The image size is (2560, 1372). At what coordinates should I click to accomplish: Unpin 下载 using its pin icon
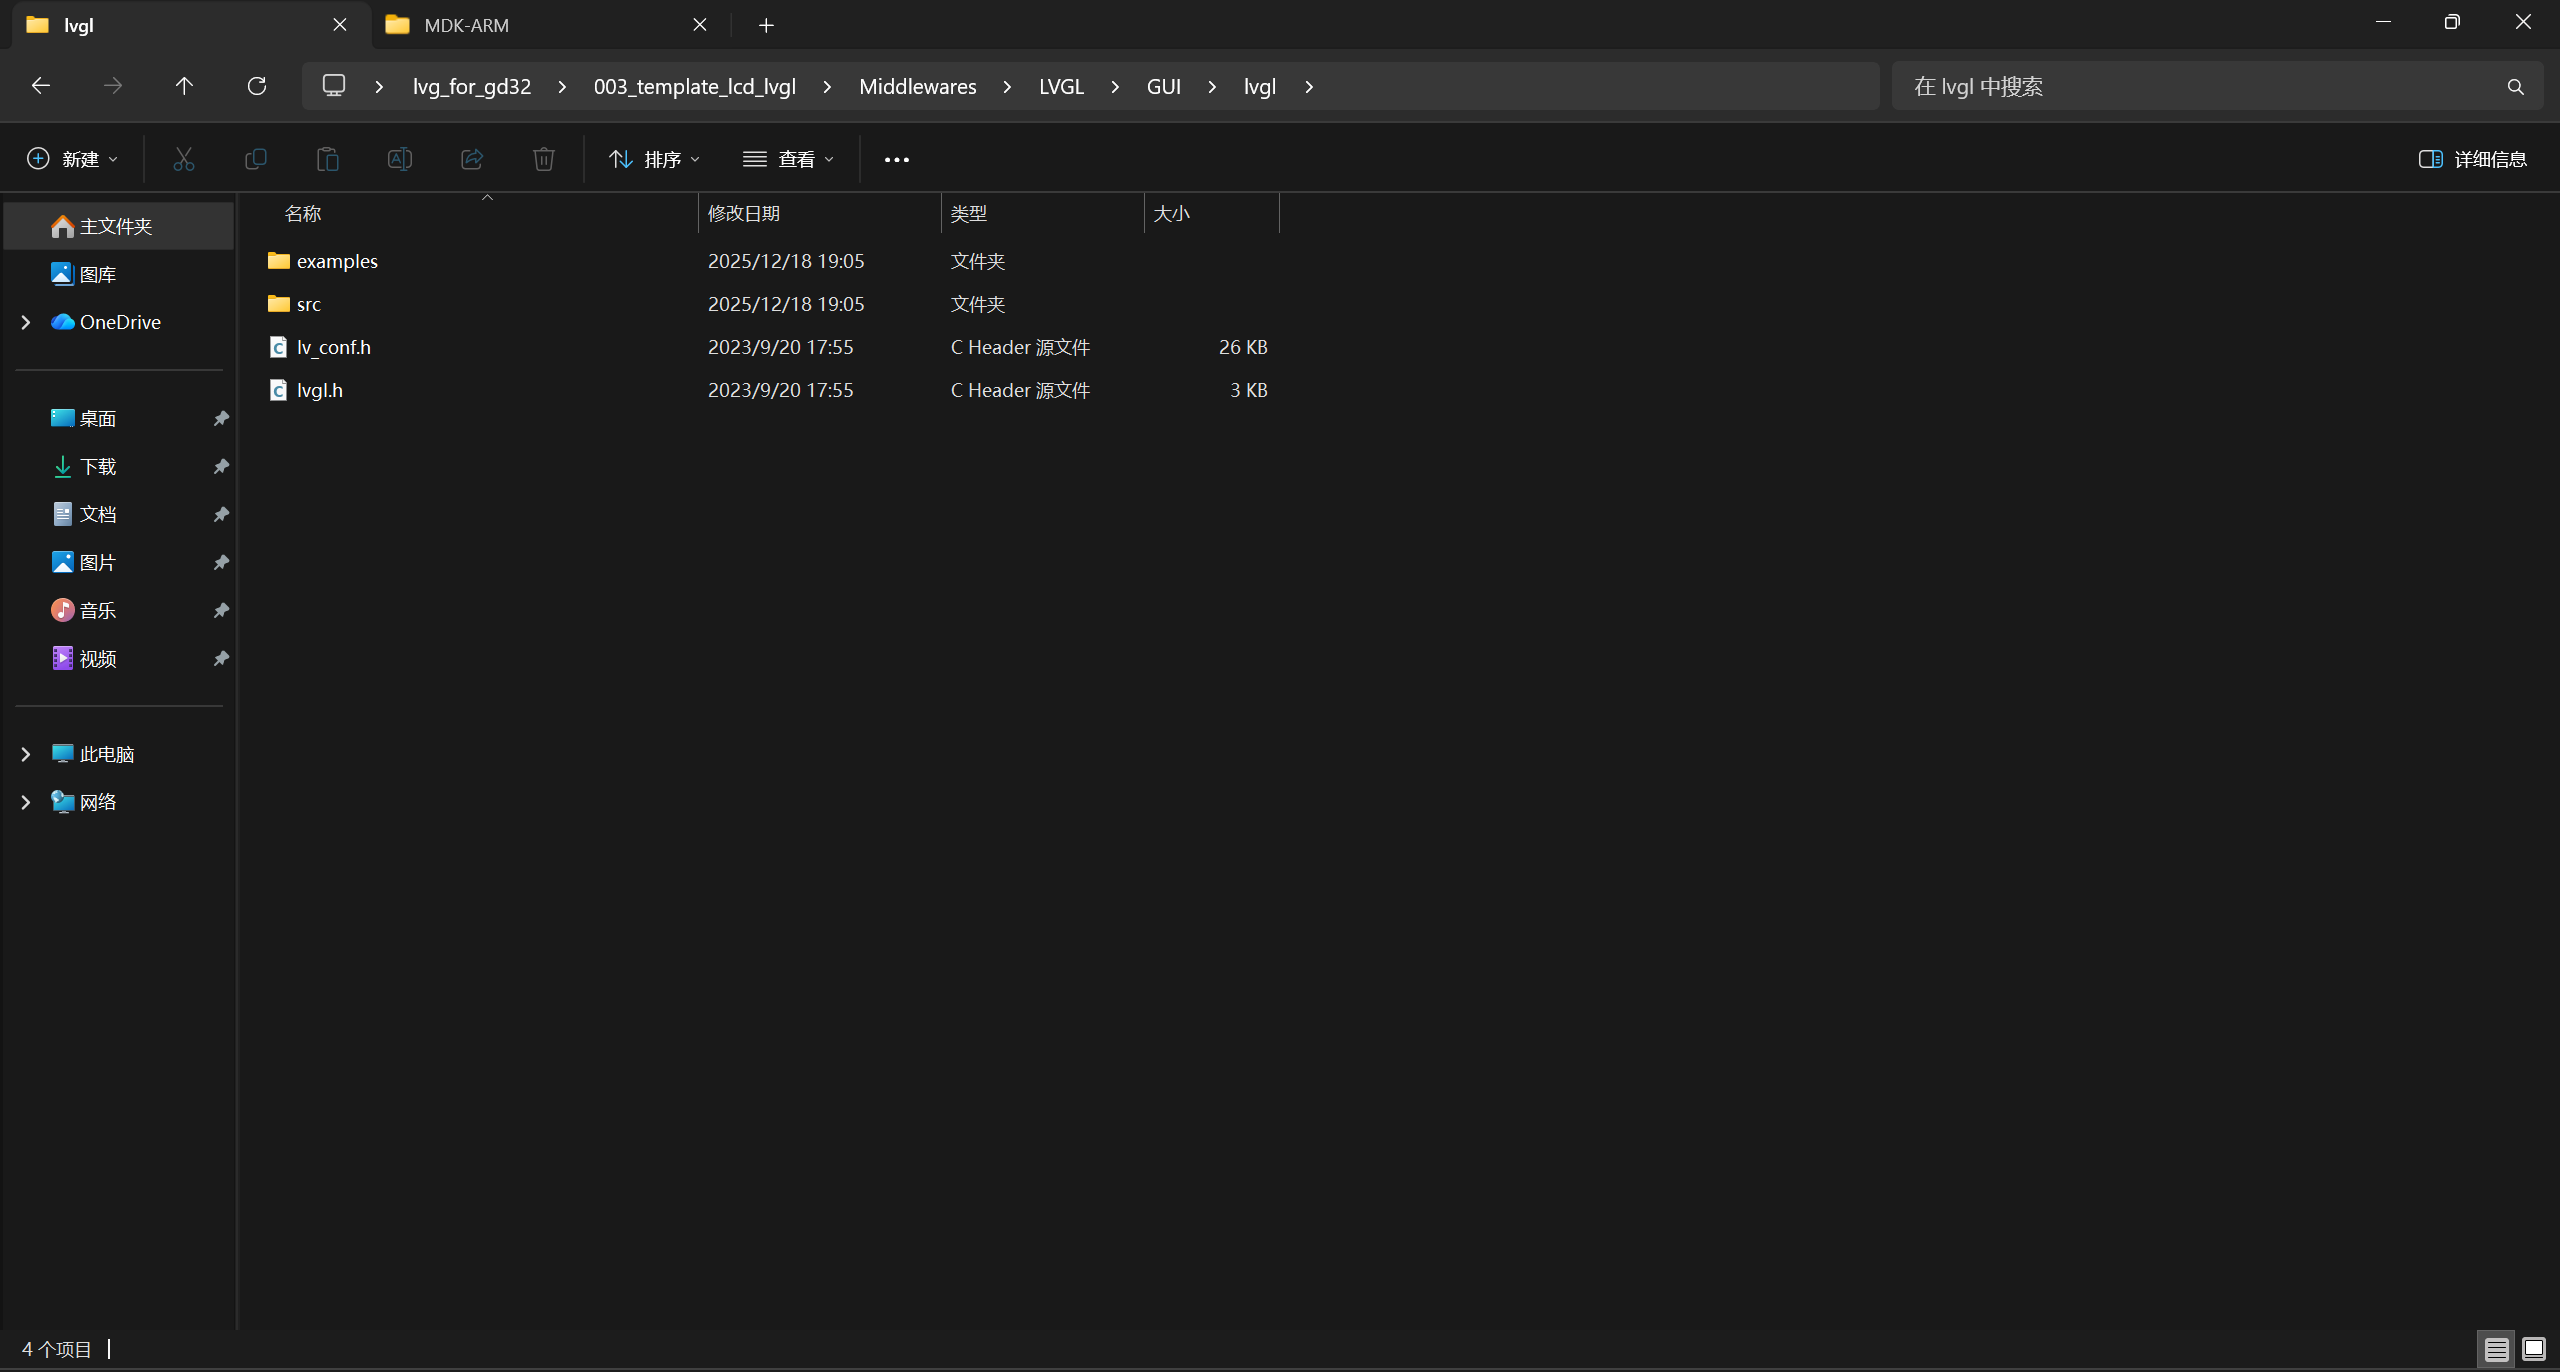coord(221,467)
